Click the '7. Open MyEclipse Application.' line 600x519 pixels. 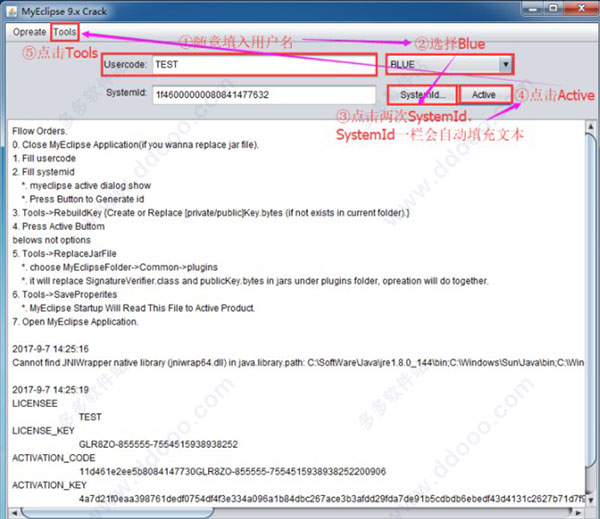click(75, 322)
